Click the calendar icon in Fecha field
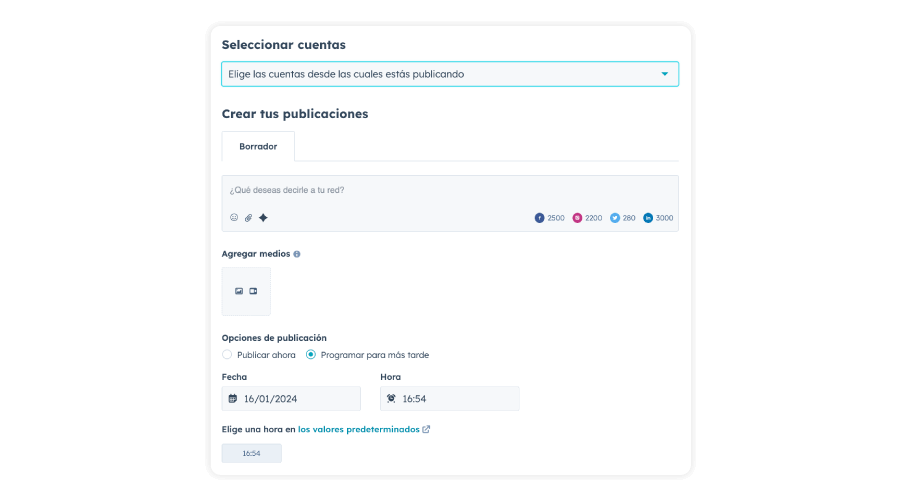The height and width of the screenshot is (501, 901). 233,398
